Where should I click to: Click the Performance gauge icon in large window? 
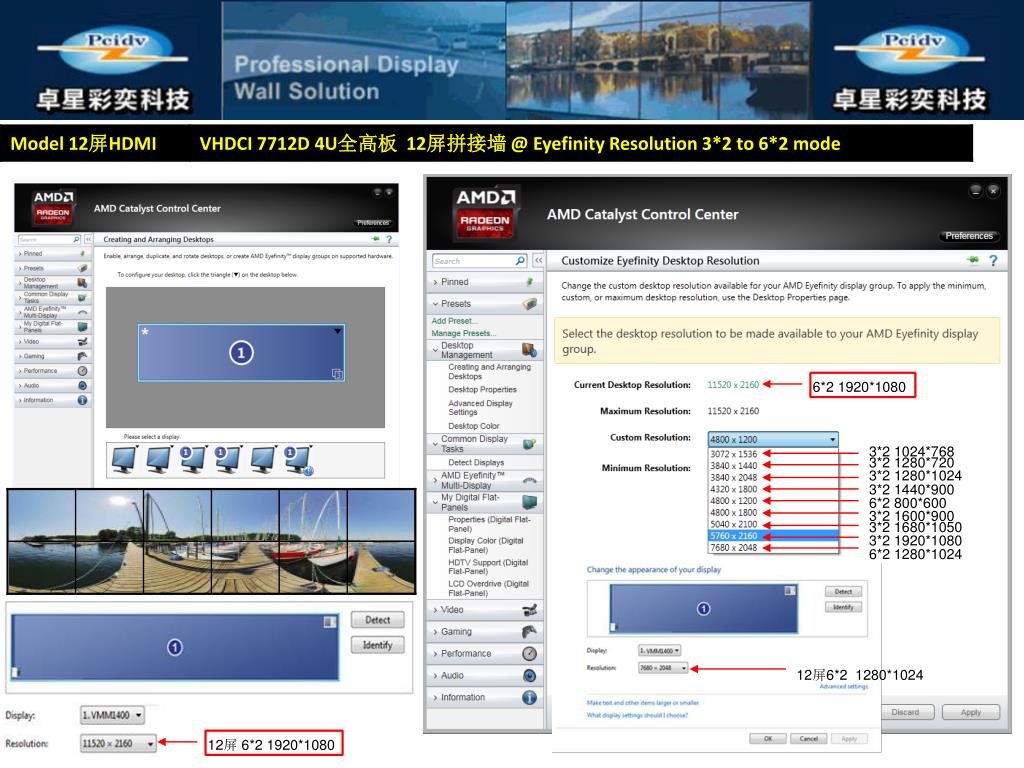pyautogui.click(x=530, y=654)
